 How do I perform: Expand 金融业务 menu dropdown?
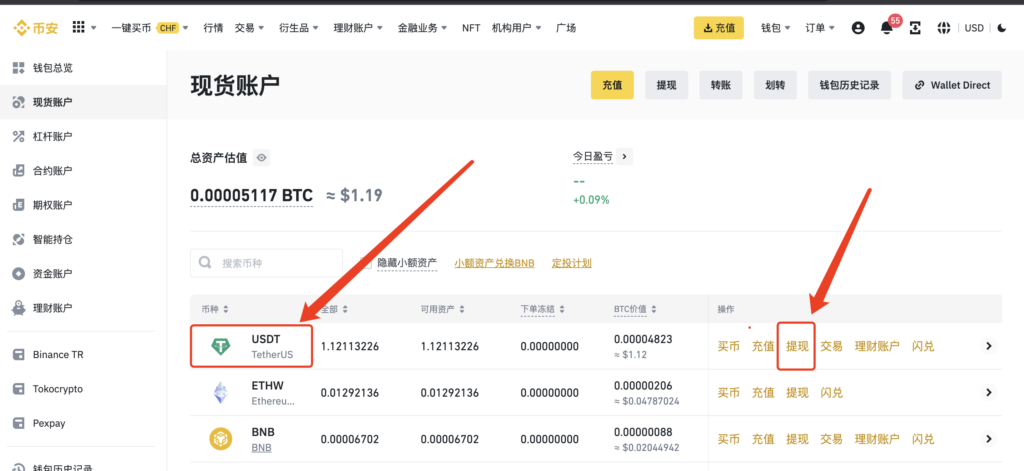coord(423,28)
